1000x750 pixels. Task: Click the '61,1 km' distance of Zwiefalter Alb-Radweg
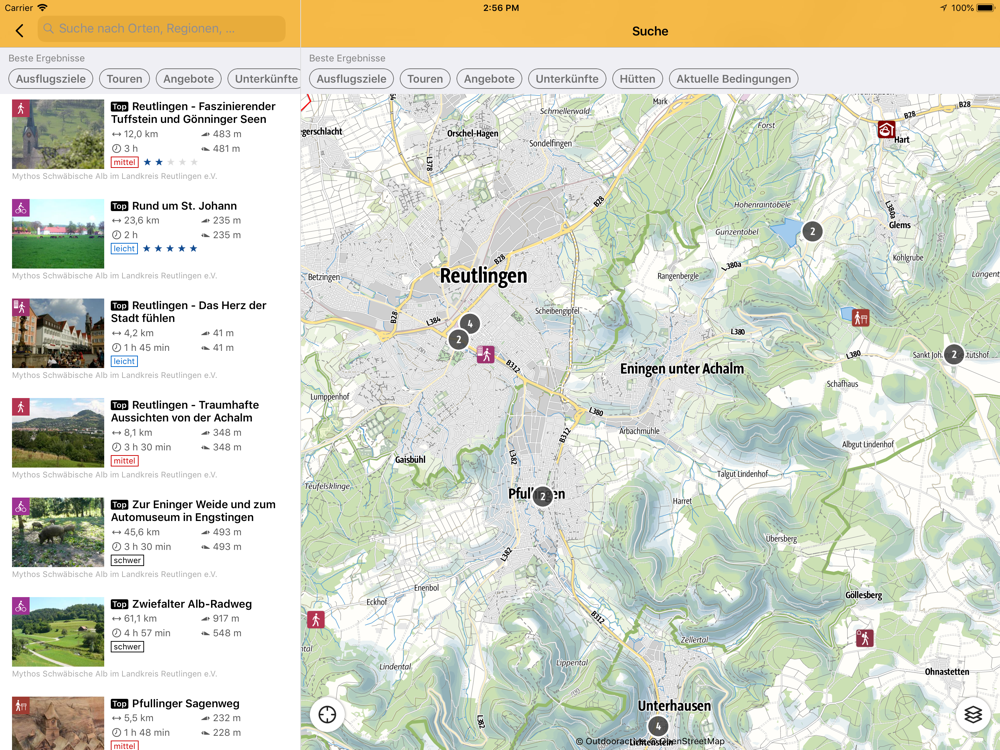(140, 619)
